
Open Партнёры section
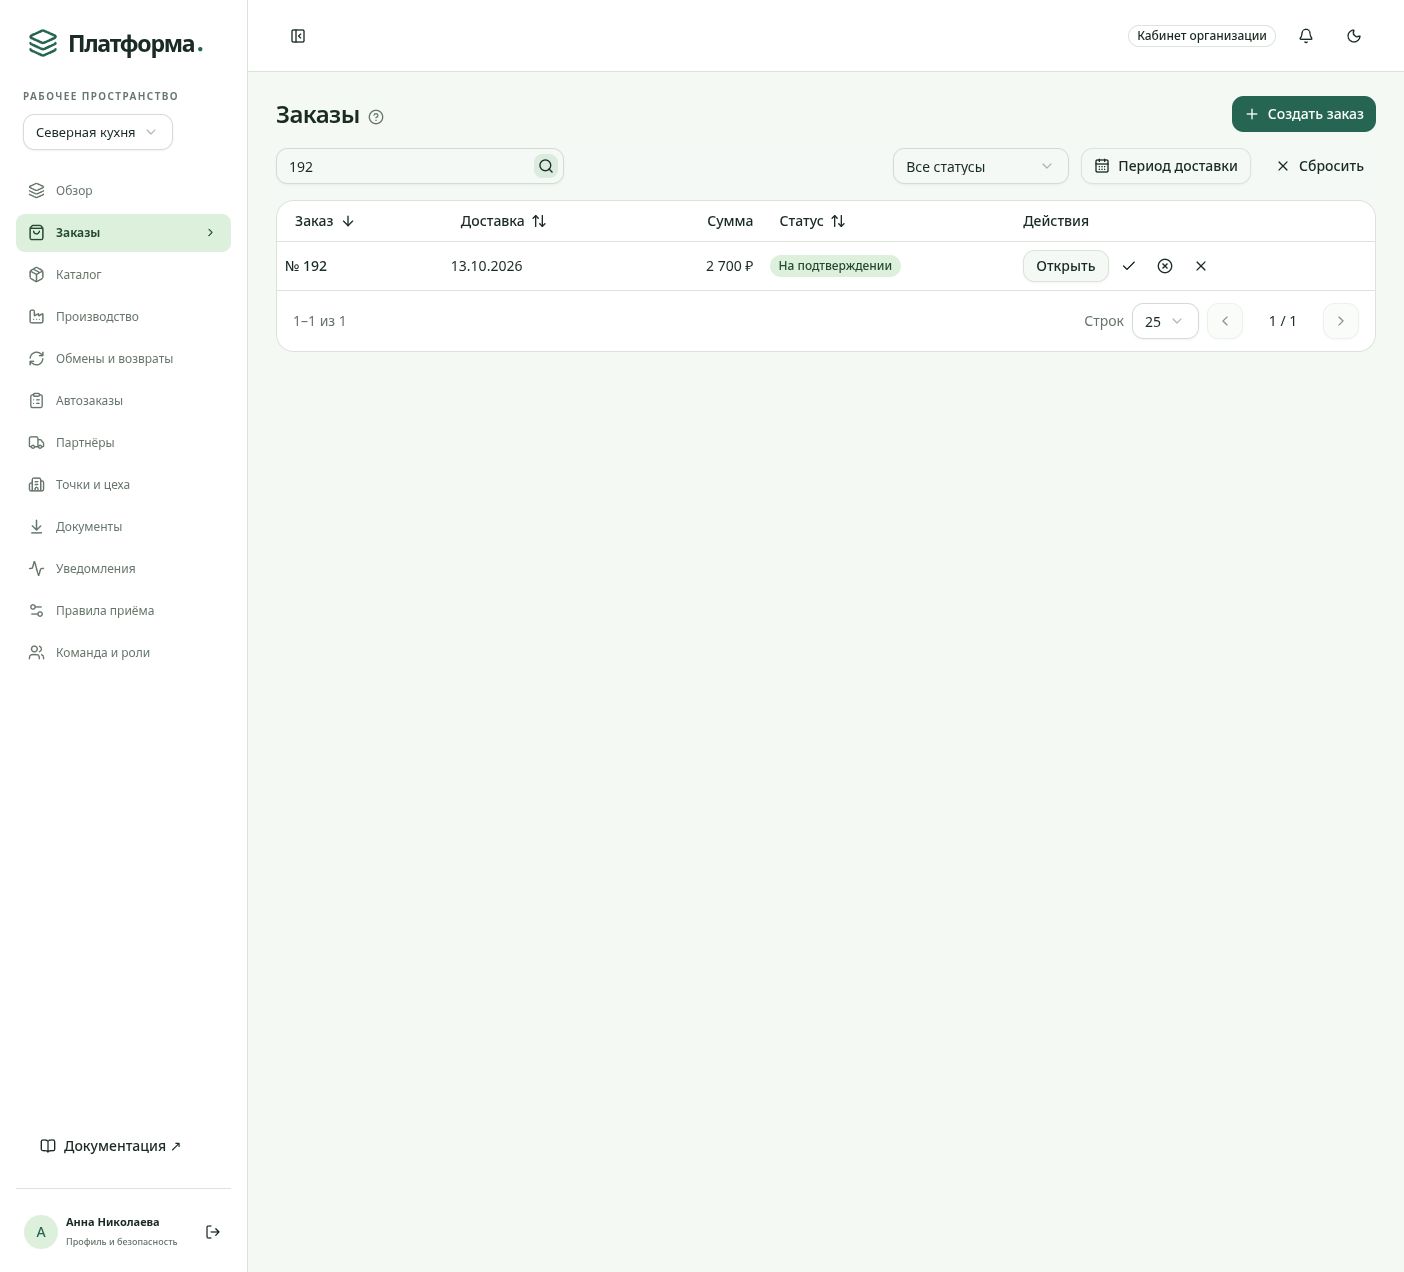pyautogui.click(x=123, y=443)
